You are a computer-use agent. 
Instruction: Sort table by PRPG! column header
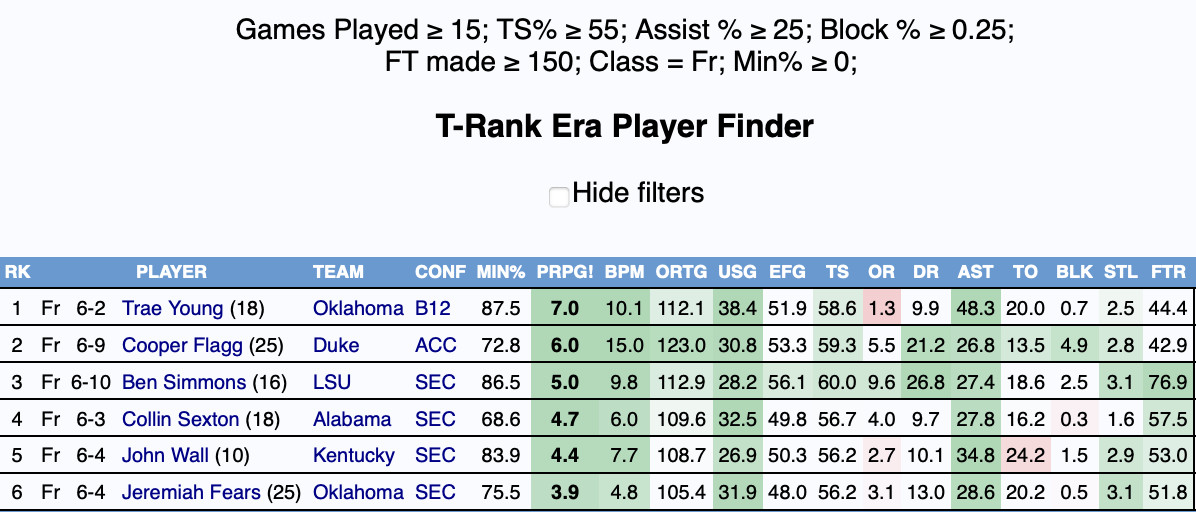(565, 272)
